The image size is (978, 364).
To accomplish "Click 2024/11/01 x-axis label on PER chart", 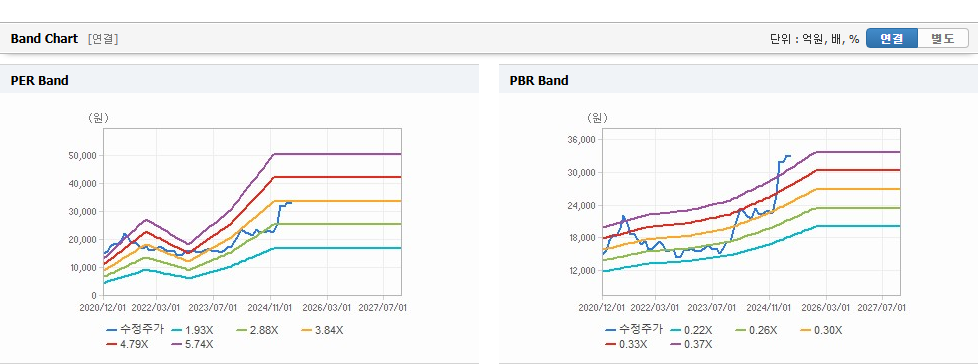I will click(x=271, y=307).
